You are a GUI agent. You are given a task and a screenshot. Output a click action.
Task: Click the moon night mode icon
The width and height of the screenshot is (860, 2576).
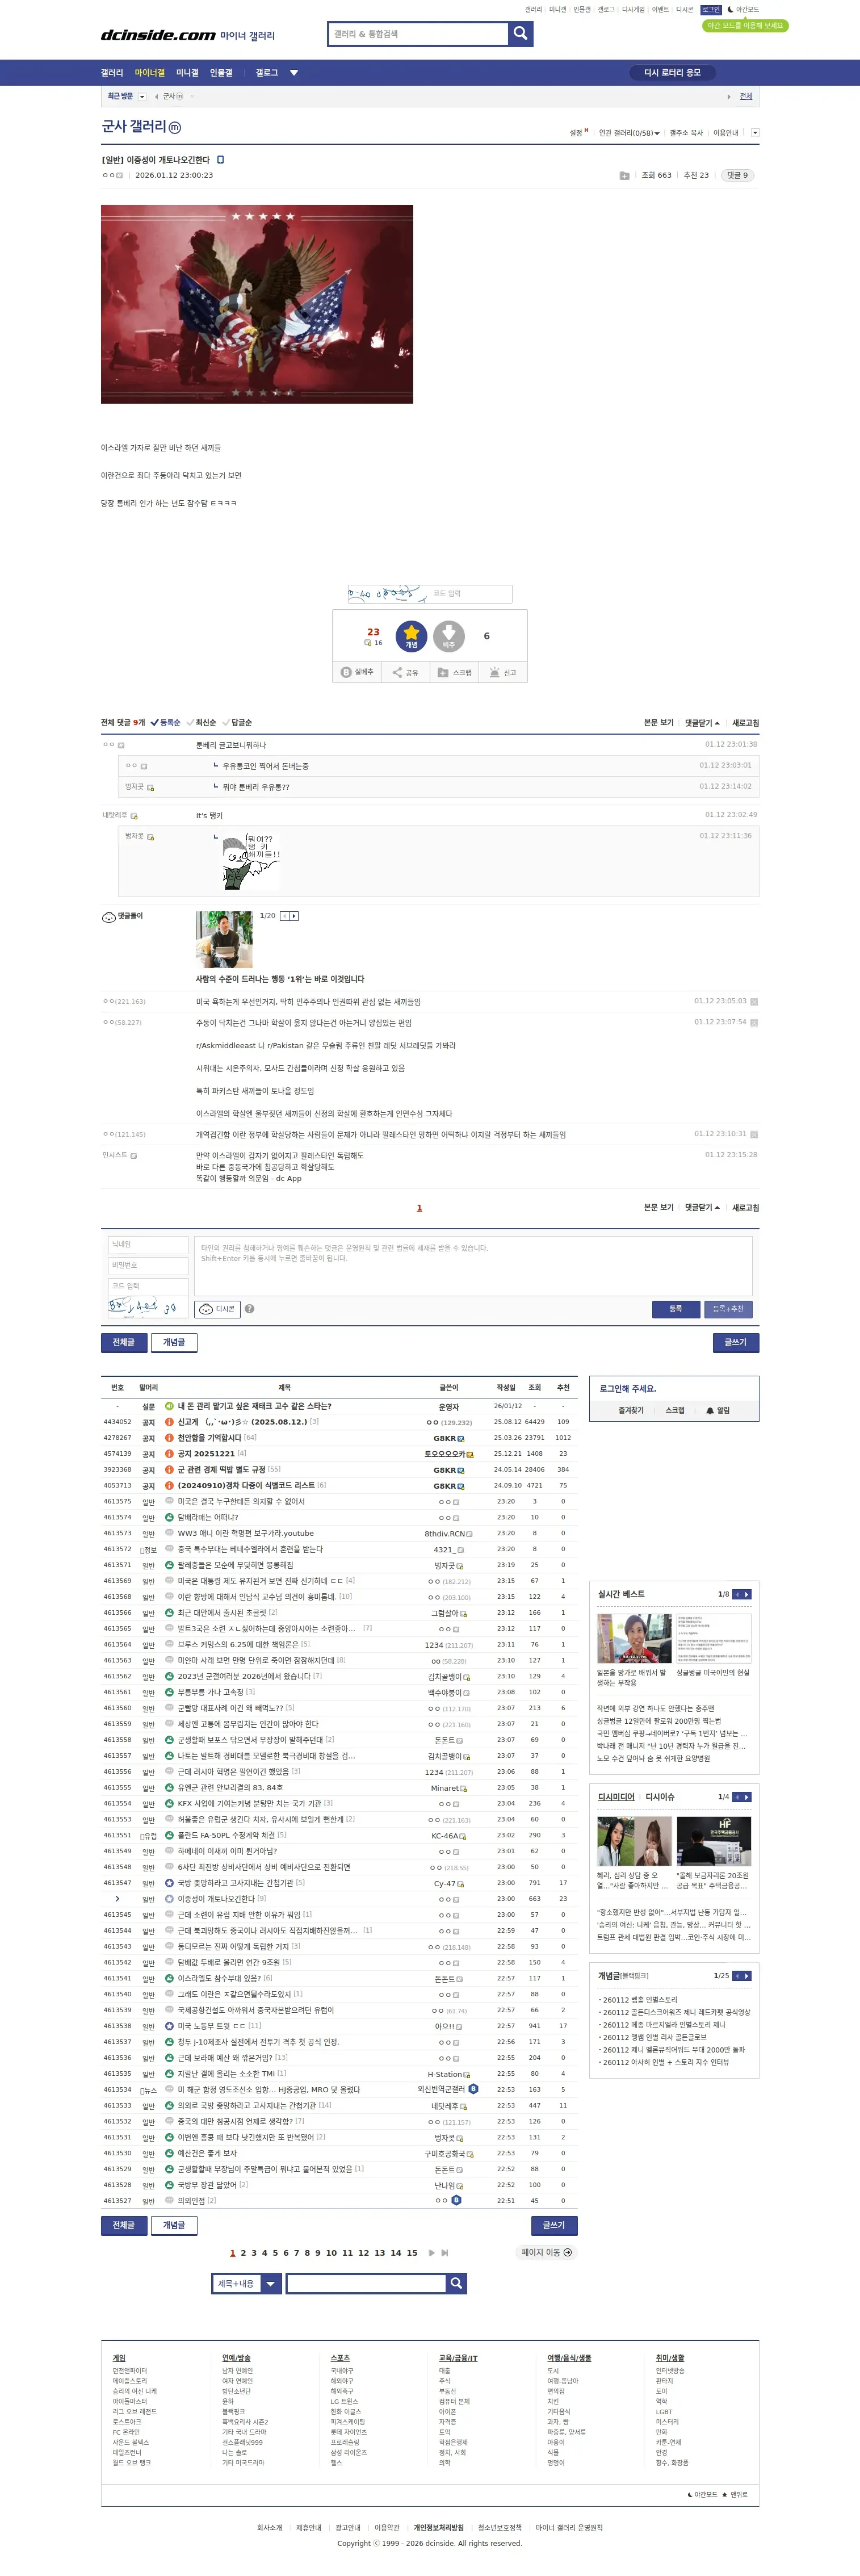click(730, 10)
